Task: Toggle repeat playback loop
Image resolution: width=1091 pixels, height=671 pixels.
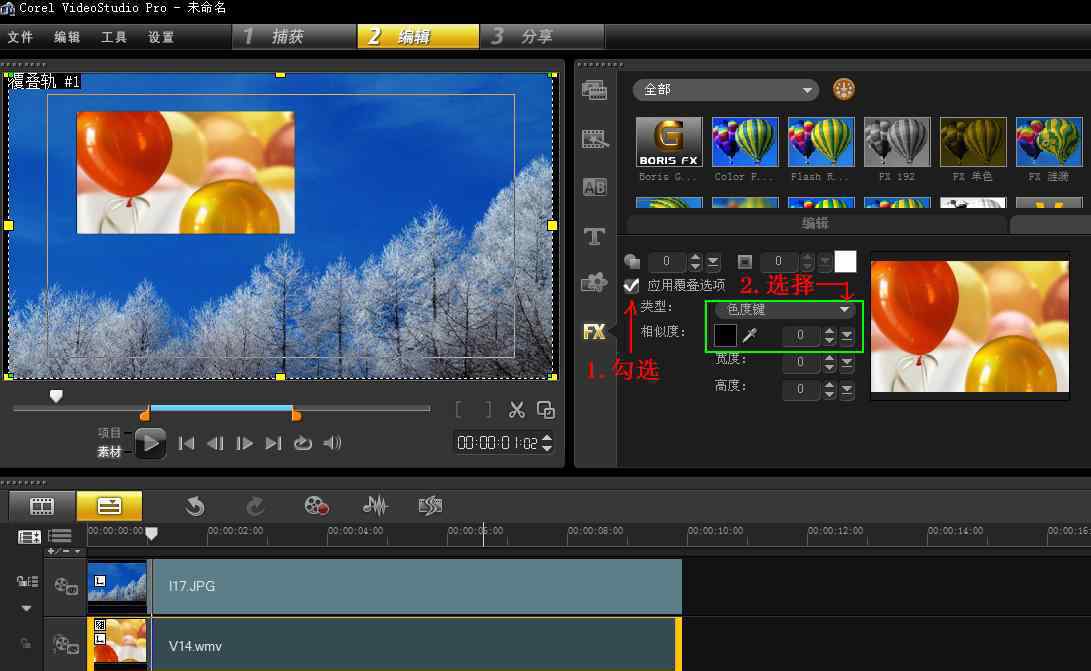Action: pos(303,443)
